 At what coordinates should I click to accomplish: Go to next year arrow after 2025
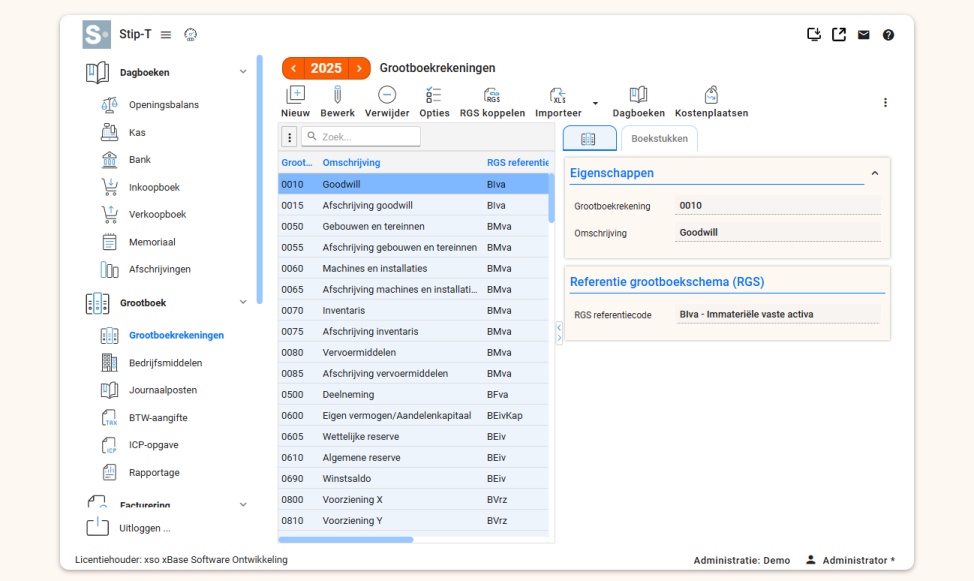tap(359, 68)
